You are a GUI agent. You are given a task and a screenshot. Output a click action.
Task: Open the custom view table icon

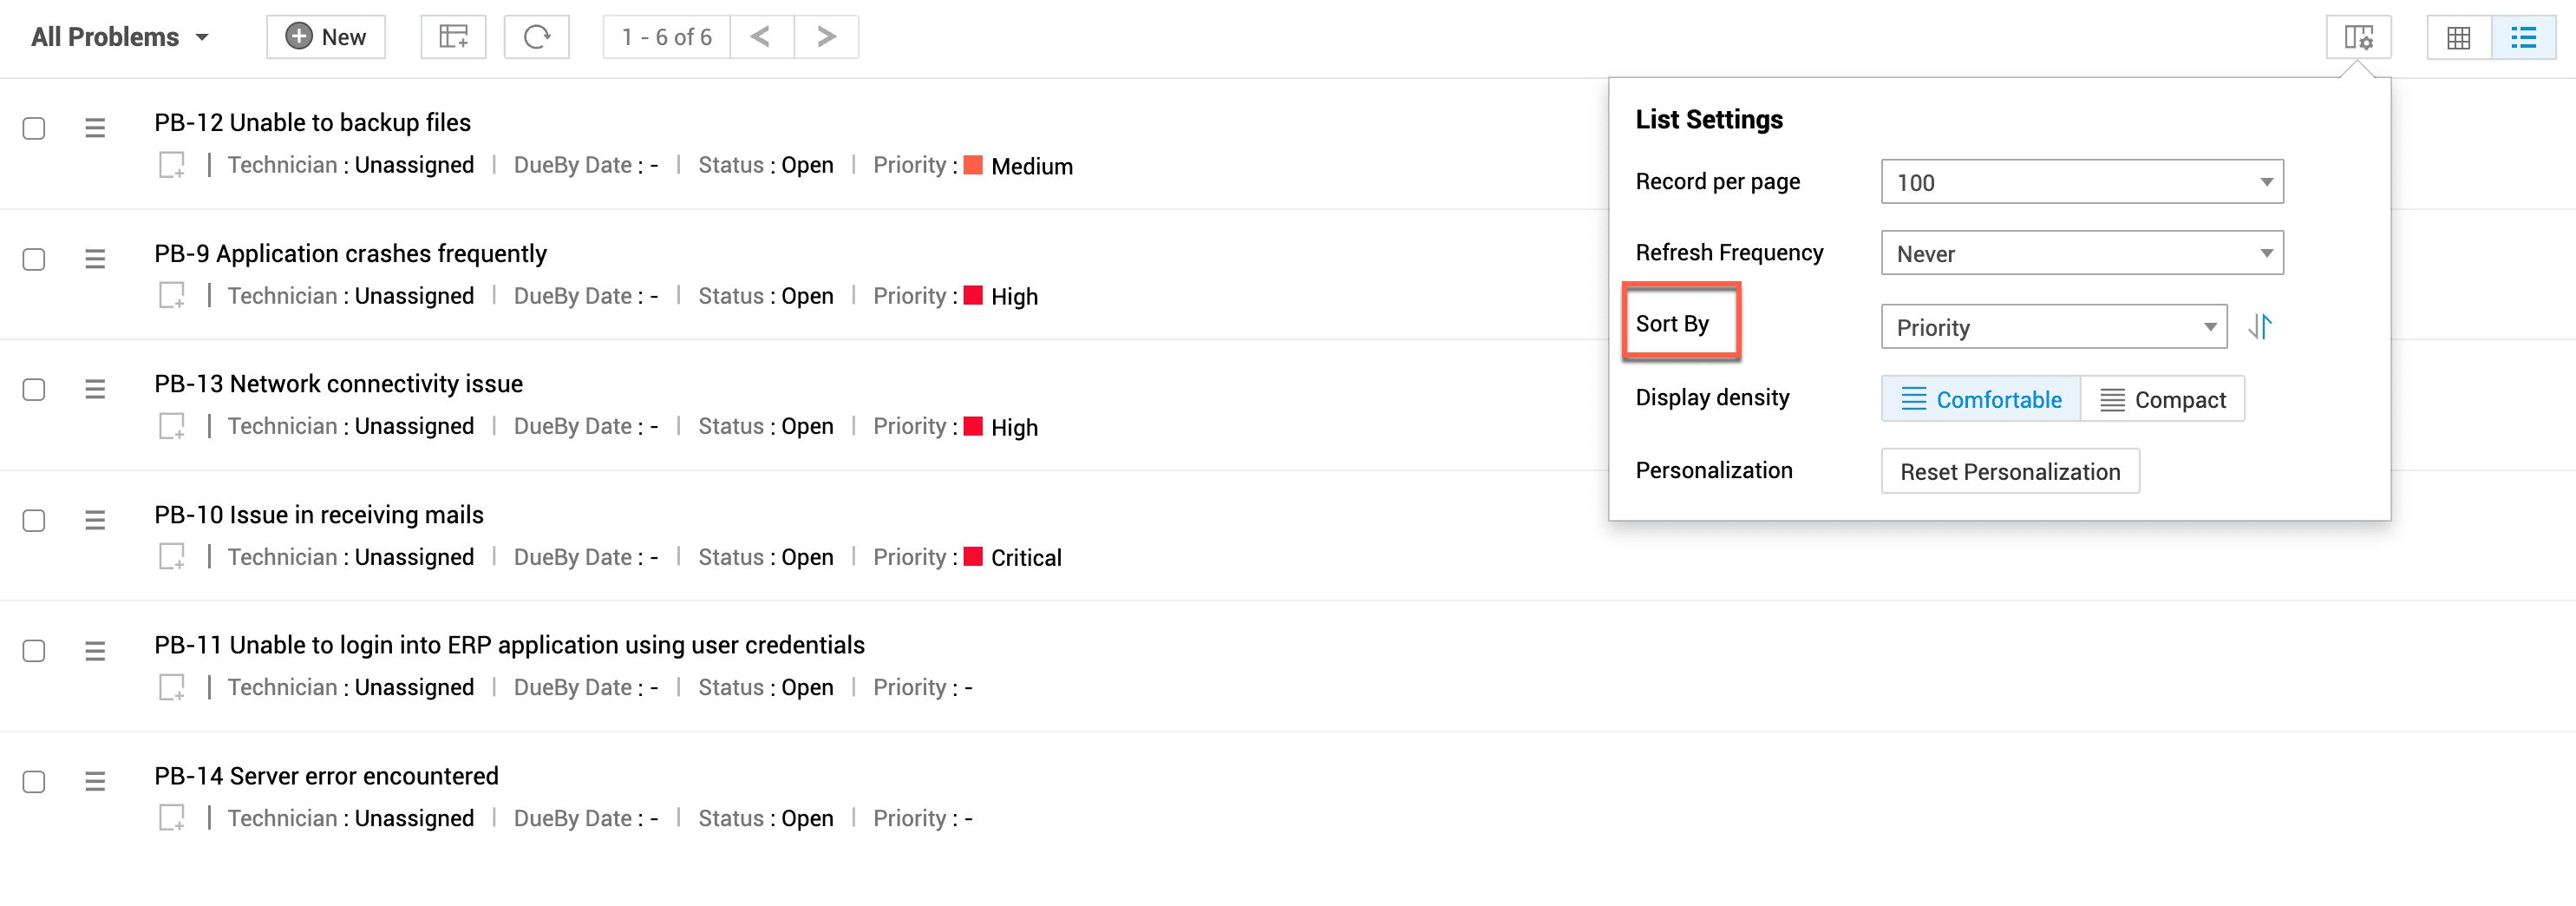[453, 37]
